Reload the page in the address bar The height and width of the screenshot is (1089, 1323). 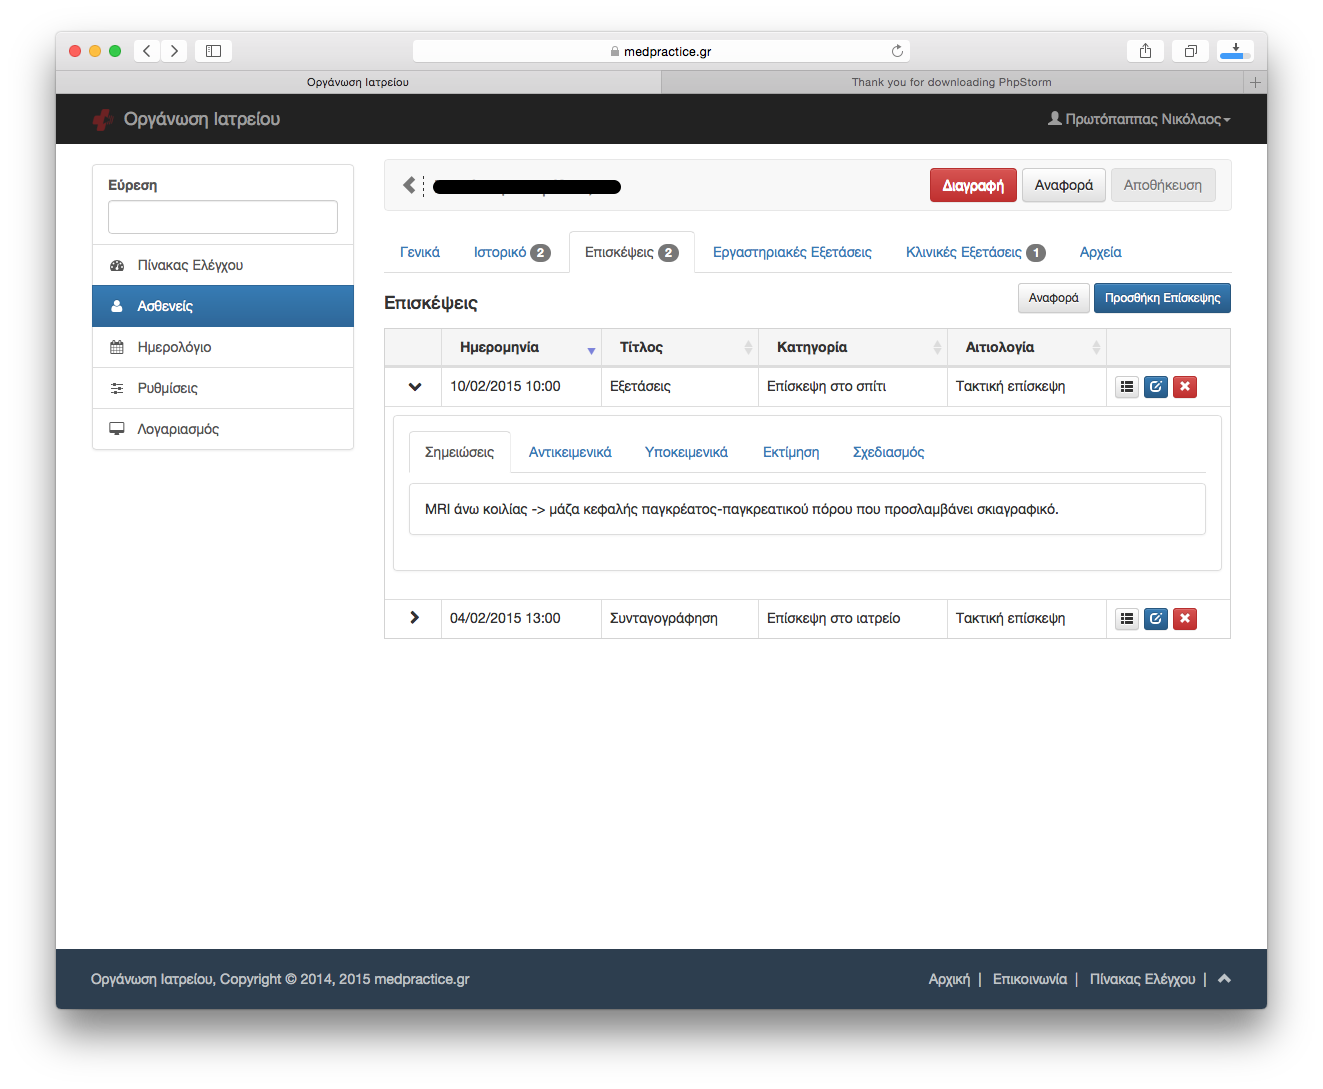(x=897, y=51)
